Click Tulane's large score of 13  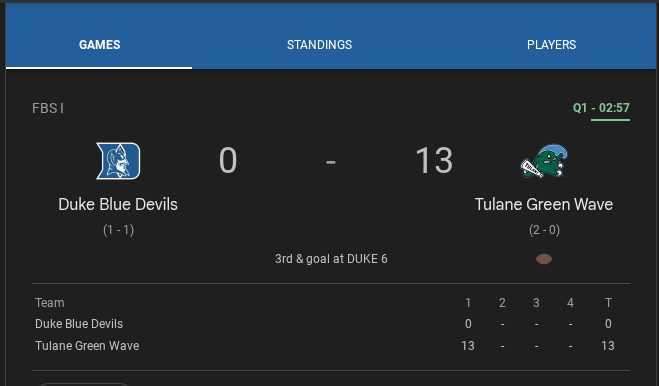point(434,160)
